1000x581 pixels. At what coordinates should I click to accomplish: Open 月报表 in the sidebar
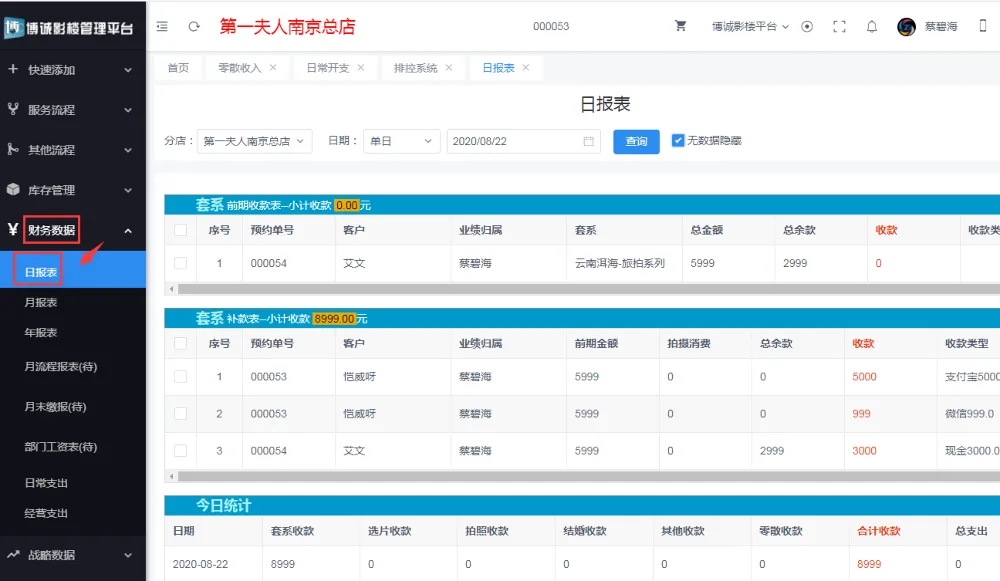pyautogui.click(x=41, y=302)
